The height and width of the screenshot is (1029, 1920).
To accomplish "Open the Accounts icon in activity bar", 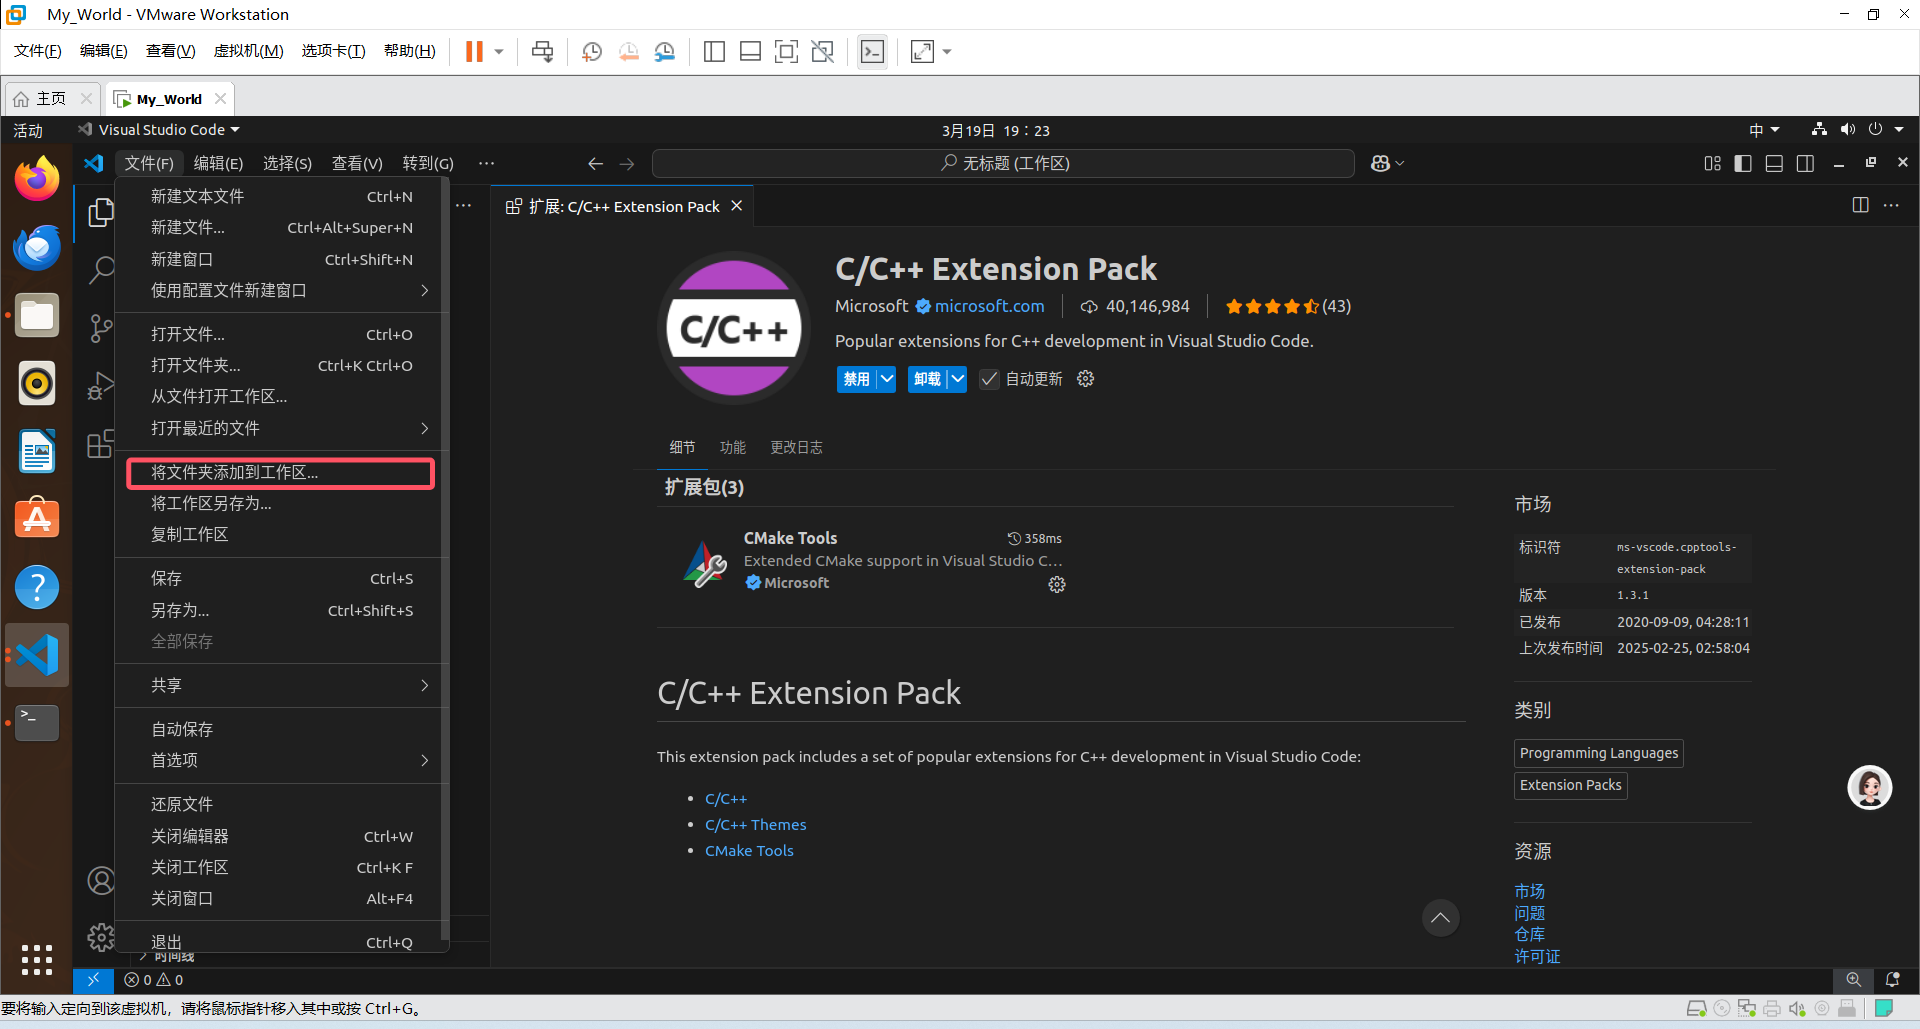I will (101, 880).
